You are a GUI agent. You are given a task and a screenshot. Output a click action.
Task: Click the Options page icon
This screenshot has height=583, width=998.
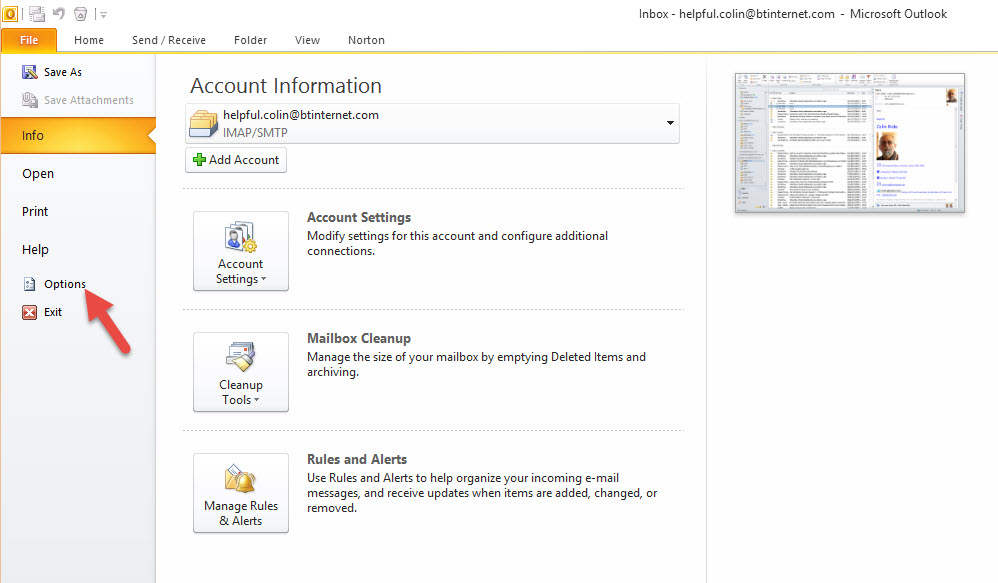29,284
